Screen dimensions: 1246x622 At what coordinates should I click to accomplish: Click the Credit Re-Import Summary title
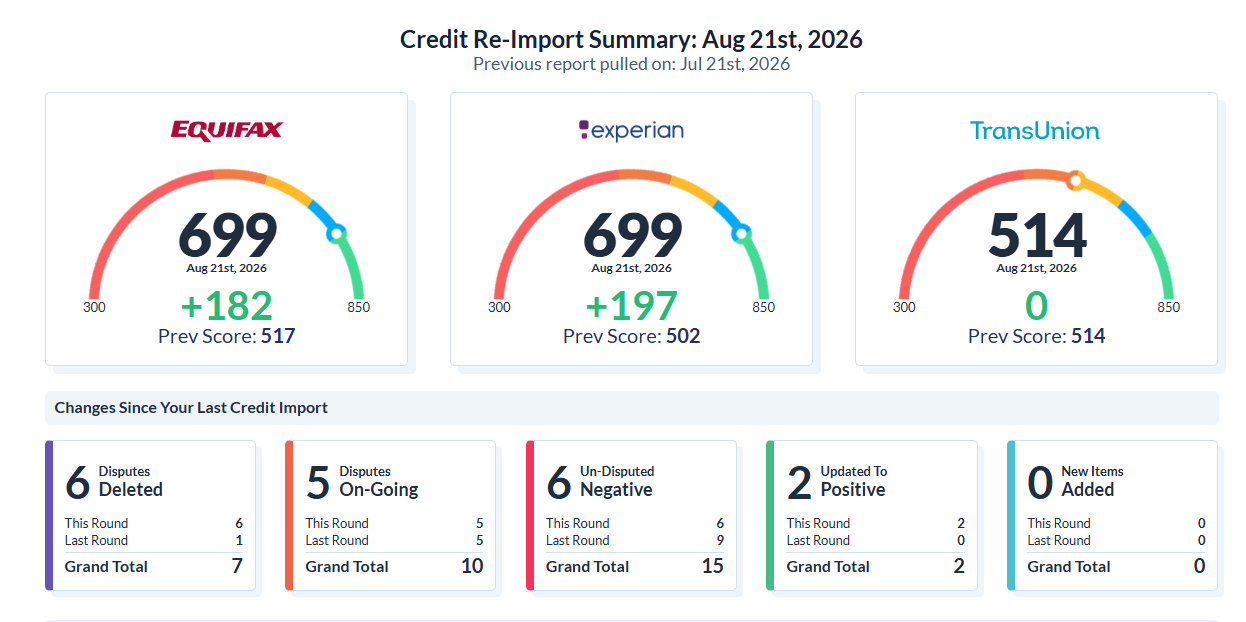(x=631, y=39)
